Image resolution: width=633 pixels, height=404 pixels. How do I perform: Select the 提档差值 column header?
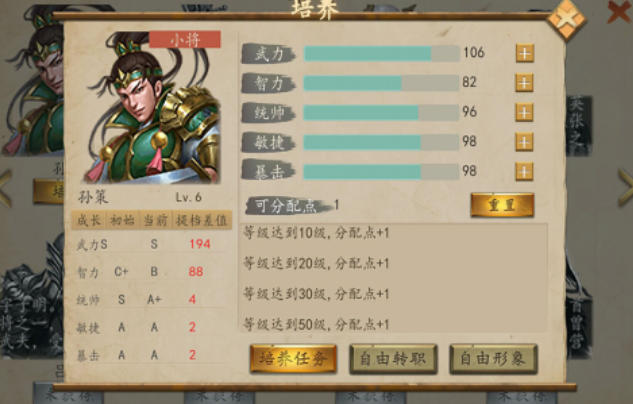point(202,220)
